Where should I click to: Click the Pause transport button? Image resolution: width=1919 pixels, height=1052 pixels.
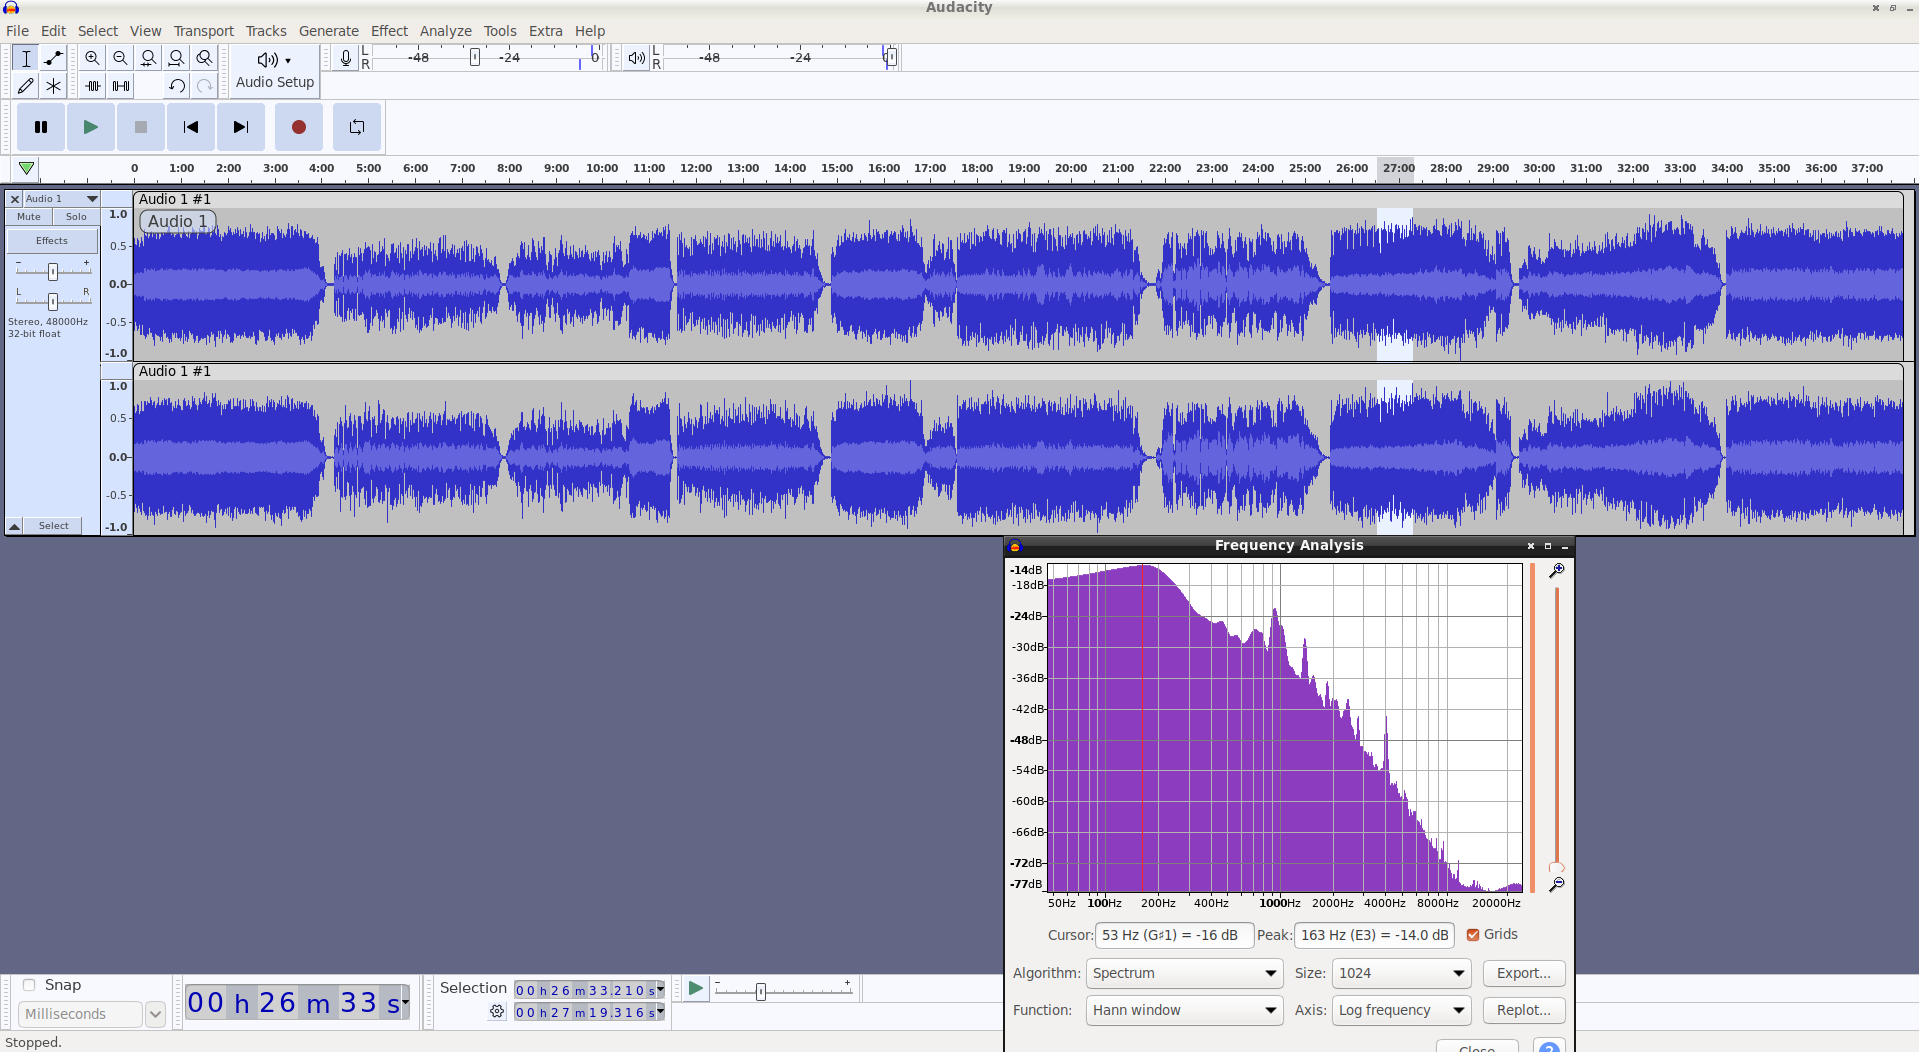41,127
